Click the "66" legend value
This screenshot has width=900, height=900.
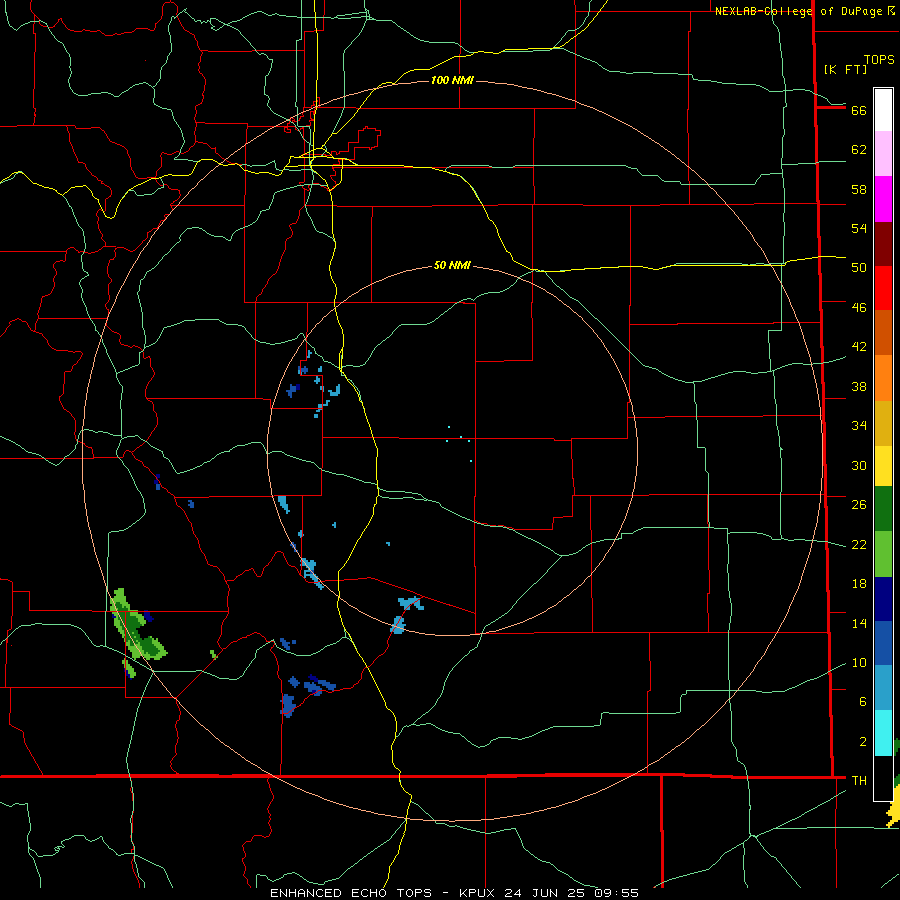(859, 110)
